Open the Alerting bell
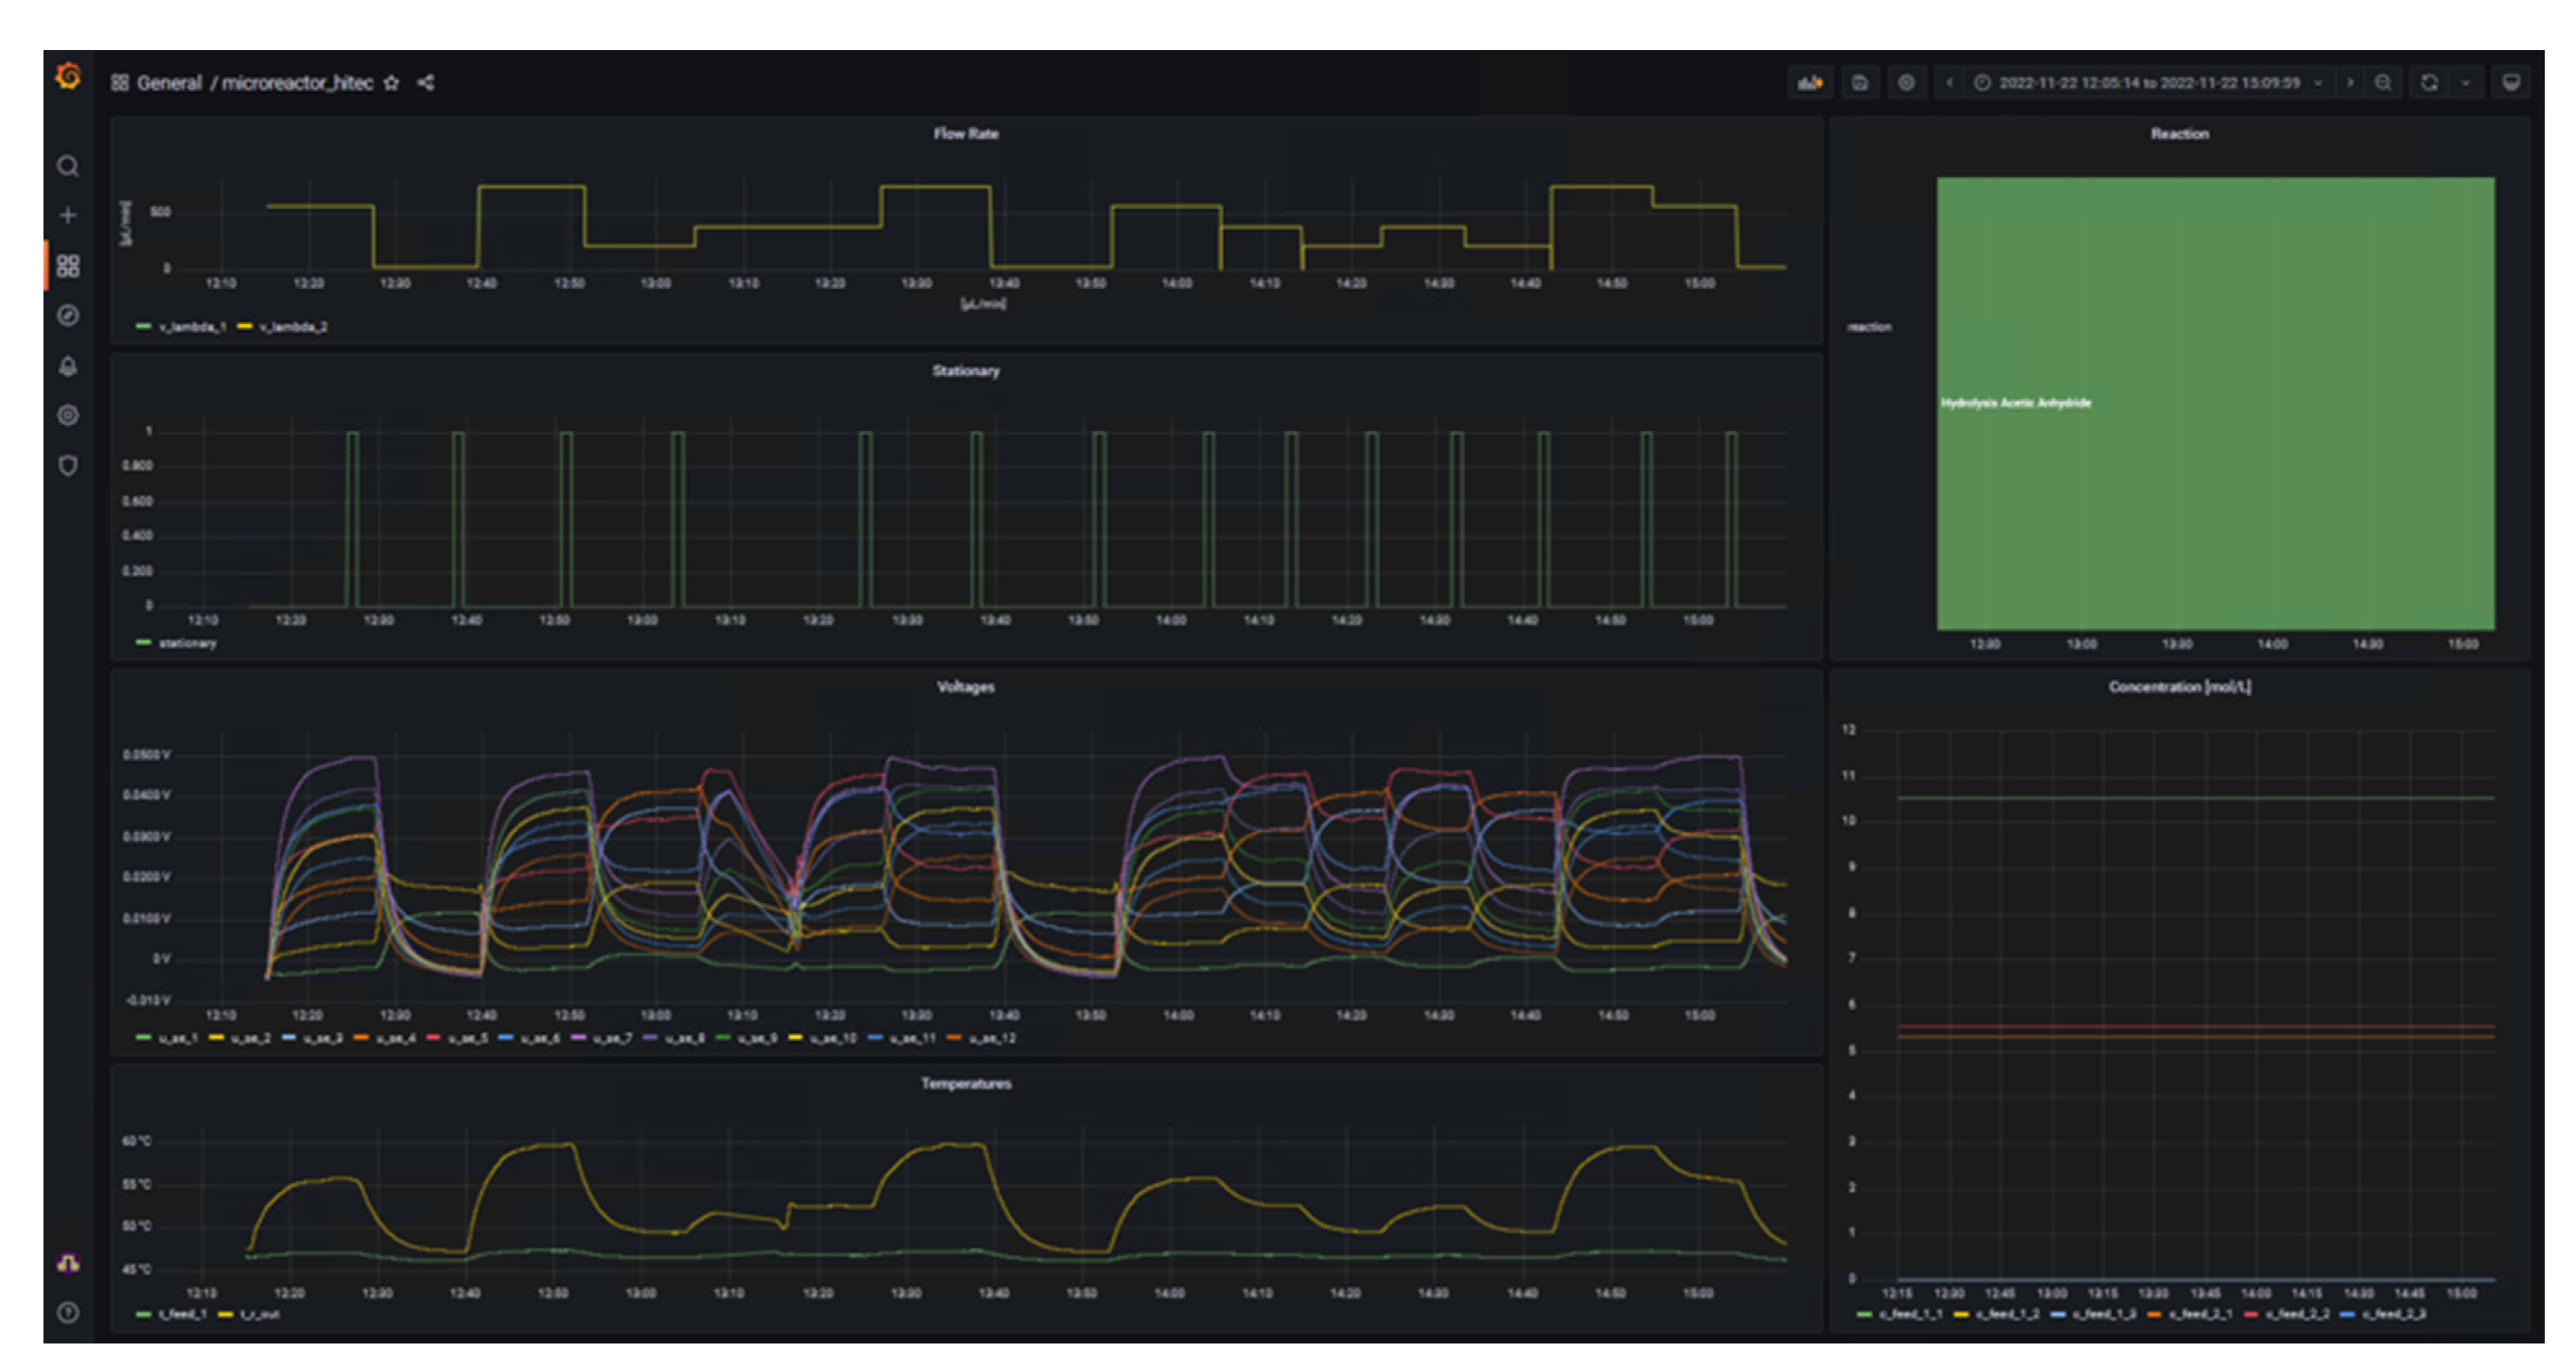 (68, 366)
